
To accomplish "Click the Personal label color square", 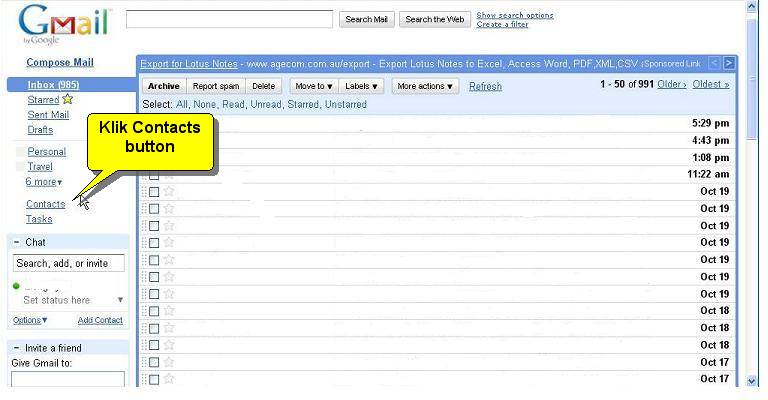I will [21, 152].
